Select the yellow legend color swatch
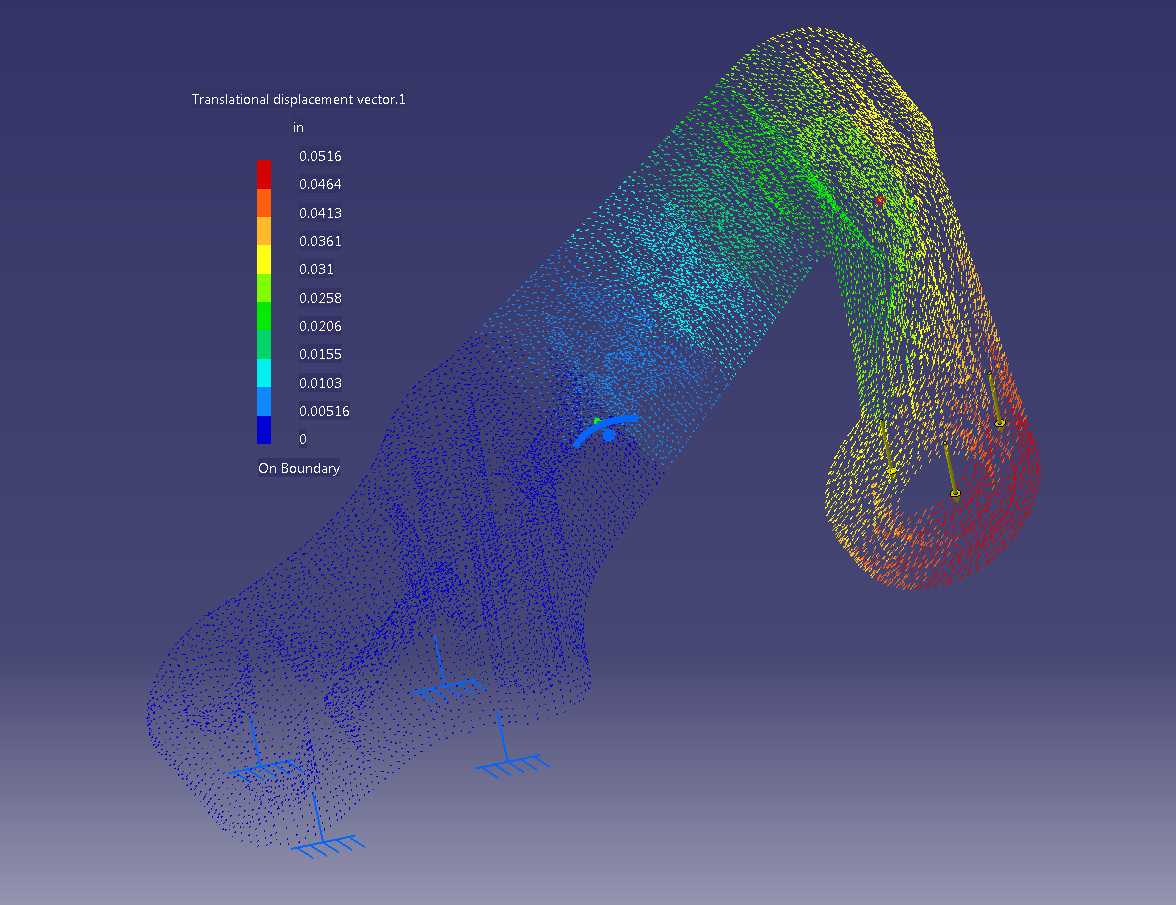 264,259
